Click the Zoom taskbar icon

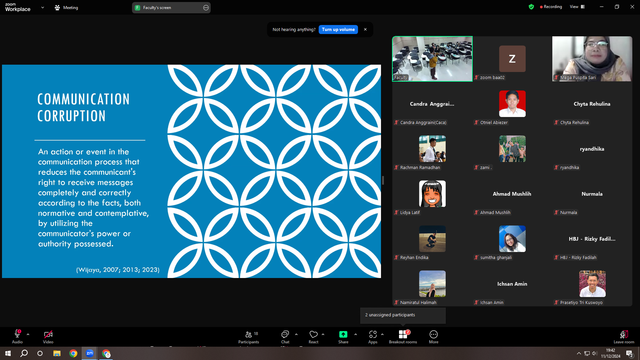click(x=89, y=353)
